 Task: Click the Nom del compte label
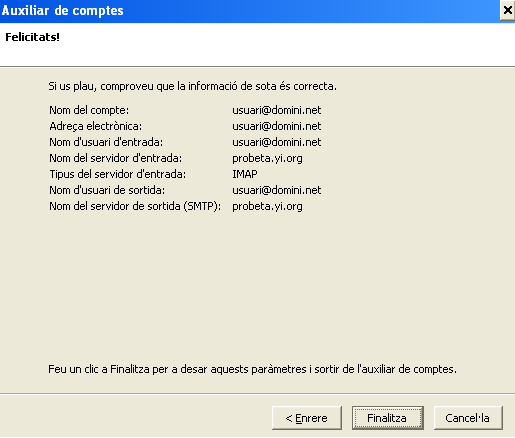click(89, 110)
